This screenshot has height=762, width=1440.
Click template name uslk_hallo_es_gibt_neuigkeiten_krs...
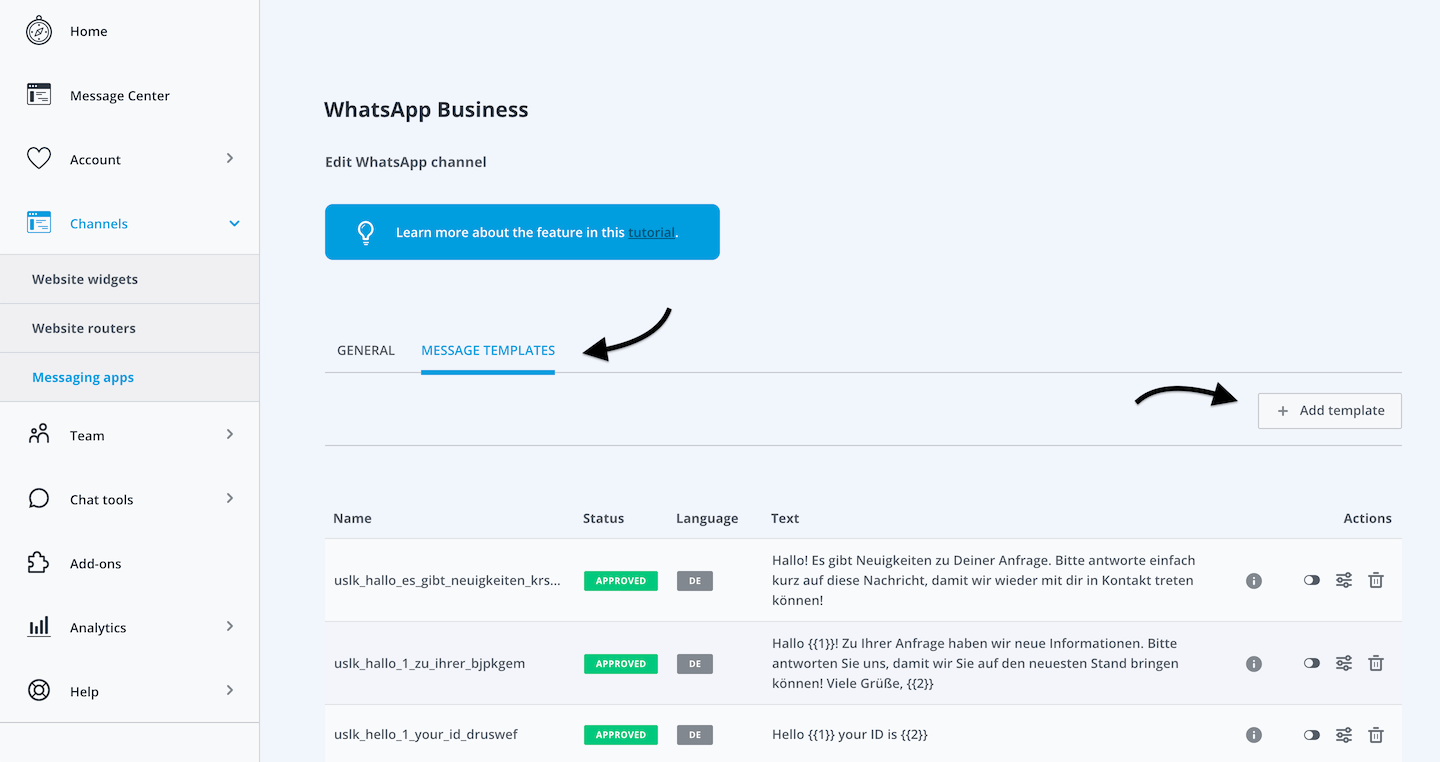pyautogui.click(x=447, y=580)
